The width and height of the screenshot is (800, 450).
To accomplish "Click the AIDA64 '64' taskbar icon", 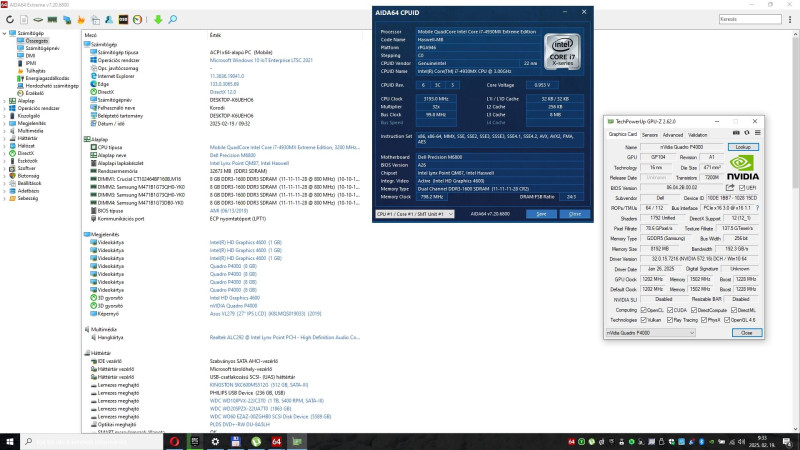I will [x=276, y=441].
